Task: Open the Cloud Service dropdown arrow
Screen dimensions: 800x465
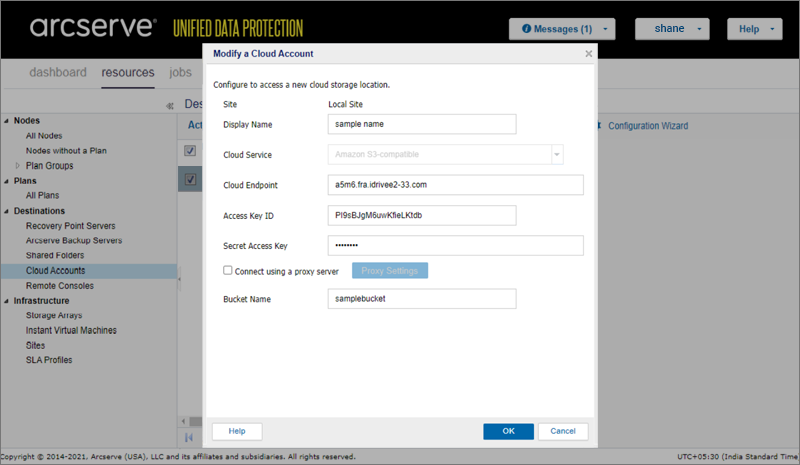Action: point(557,154)
